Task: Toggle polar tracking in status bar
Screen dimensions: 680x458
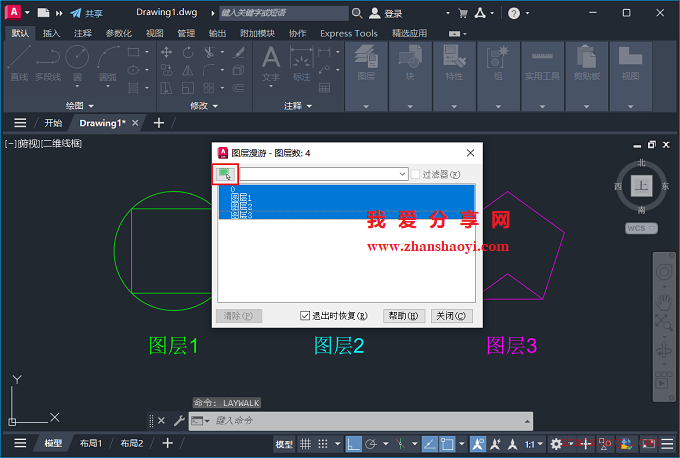Action: tap(371, 444)
